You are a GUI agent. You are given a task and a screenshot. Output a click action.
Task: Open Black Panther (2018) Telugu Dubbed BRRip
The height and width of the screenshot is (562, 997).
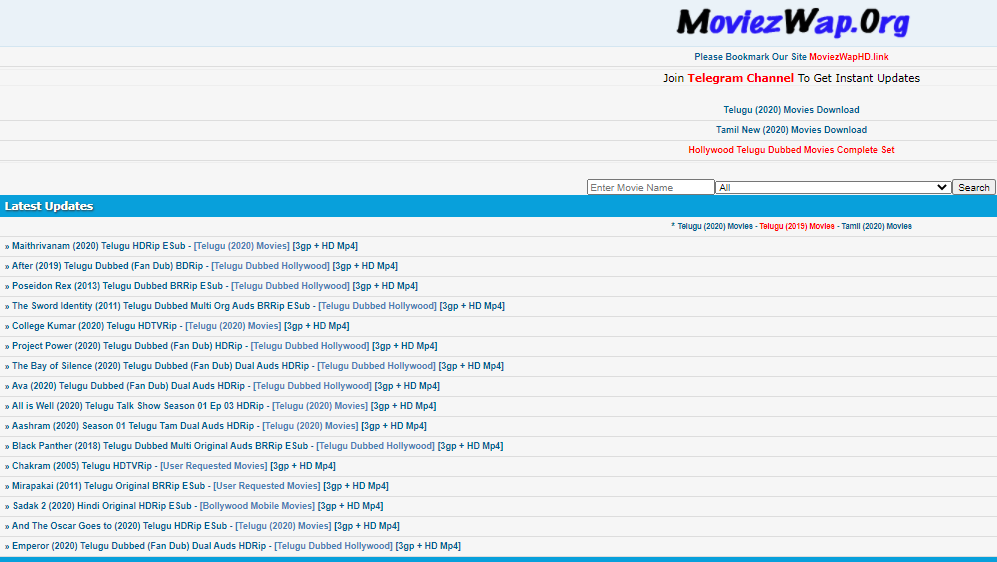pyautogui.click(x=160, y=446)
